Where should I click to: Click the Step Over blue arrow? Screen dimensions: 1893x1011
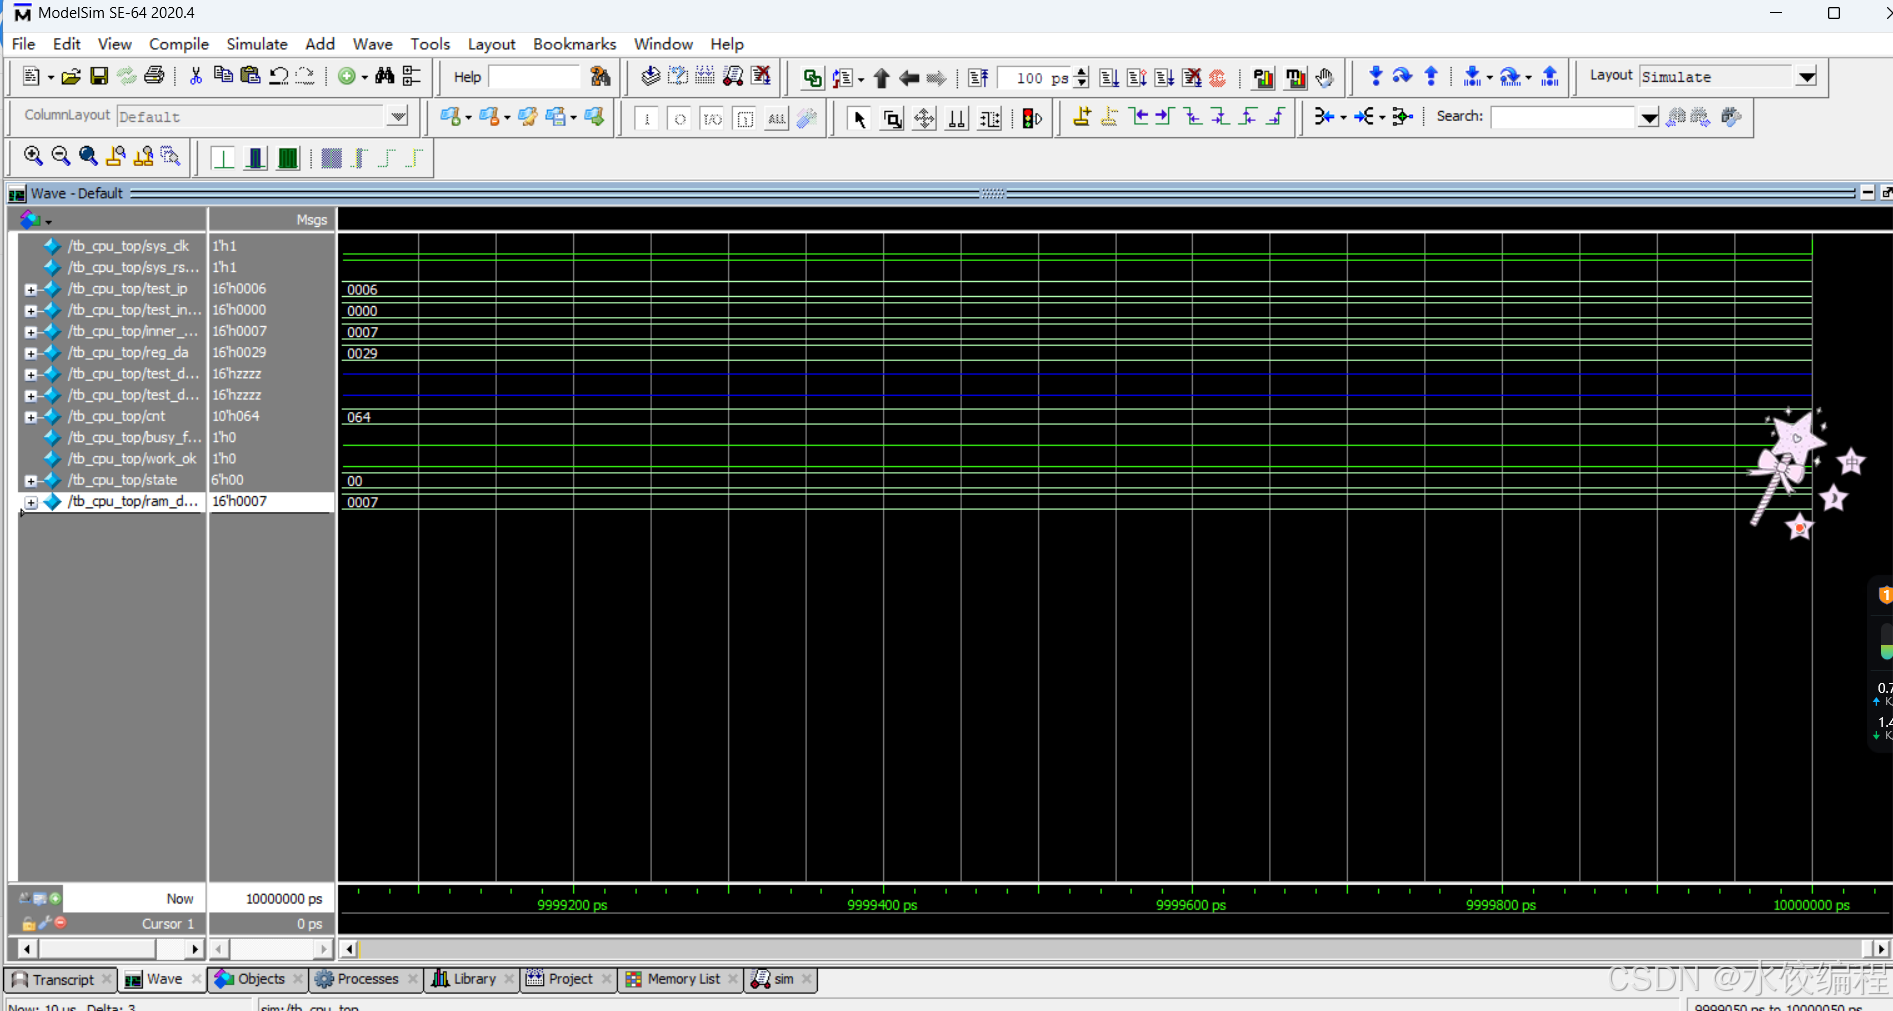pos(1403,77)
